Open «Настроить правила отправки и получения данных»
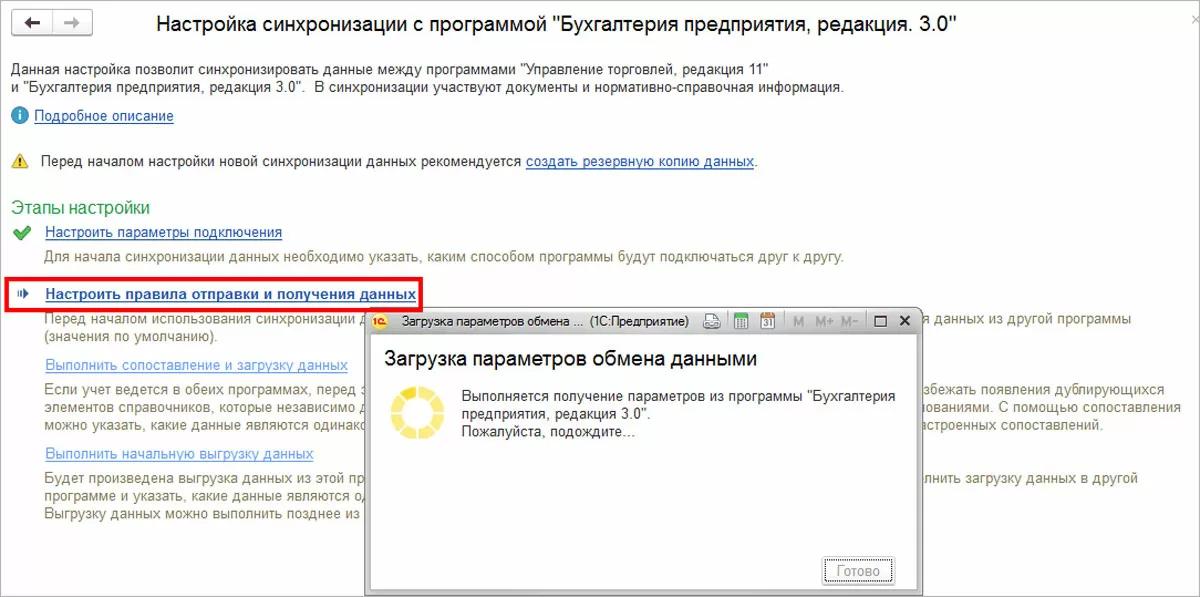 230,295
